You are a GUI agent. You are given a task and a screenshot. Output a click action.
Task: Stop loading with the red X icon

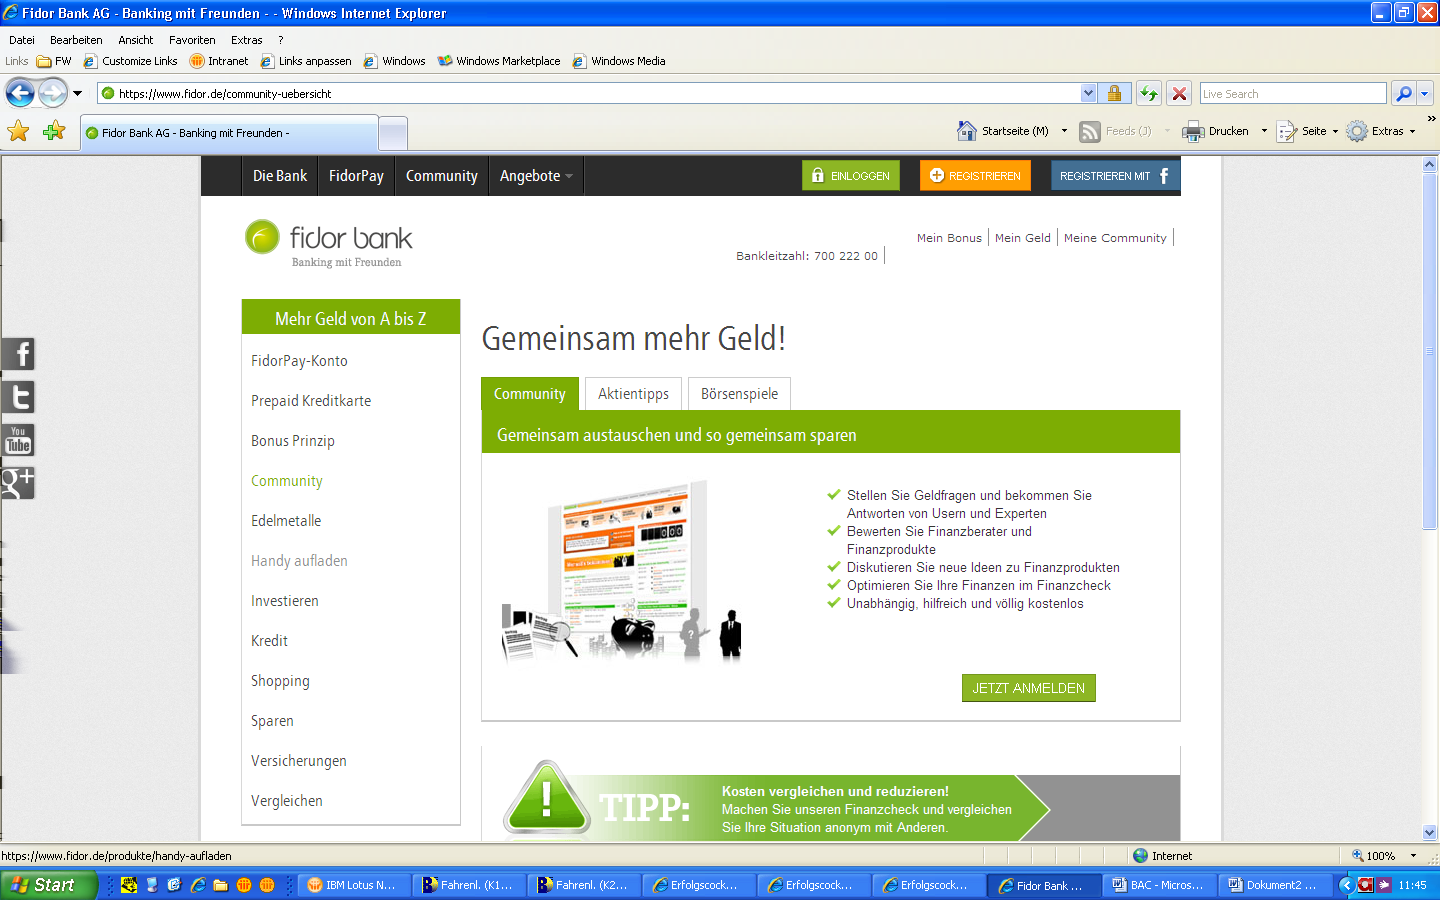tap(1179, 93)
